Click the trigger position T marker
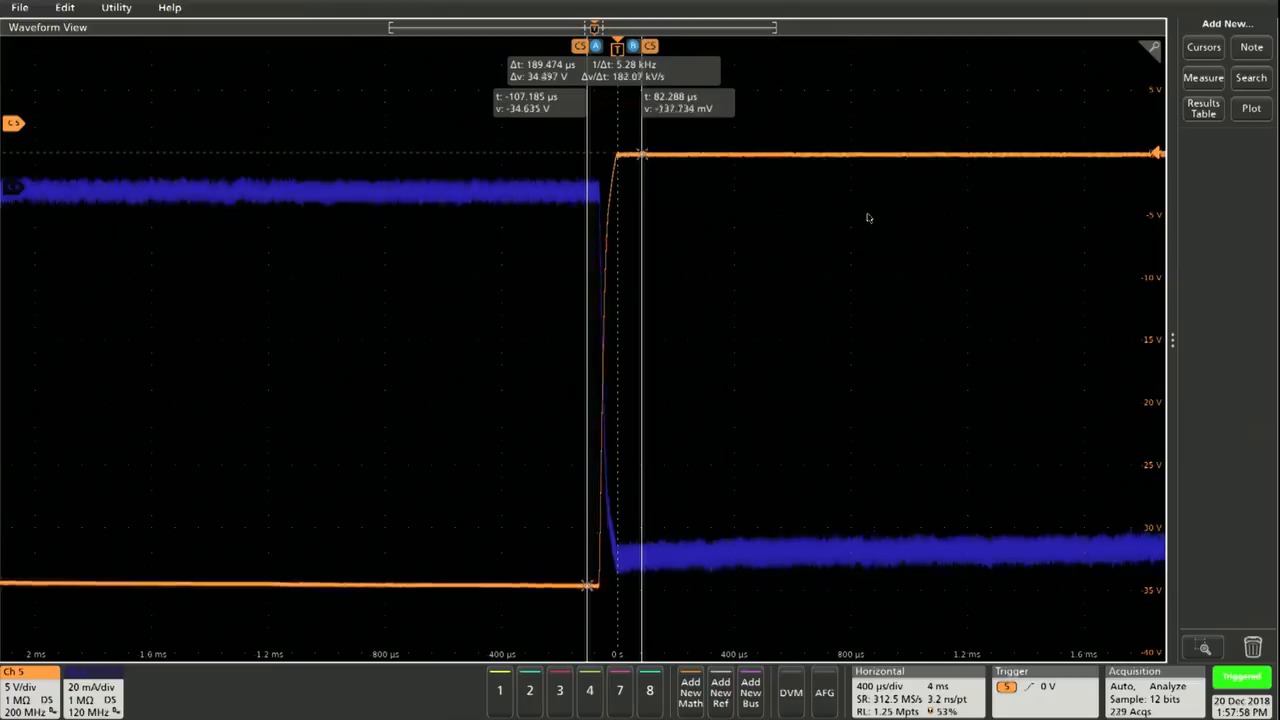Screen dimensions: 1280x720 click(617, 47)
